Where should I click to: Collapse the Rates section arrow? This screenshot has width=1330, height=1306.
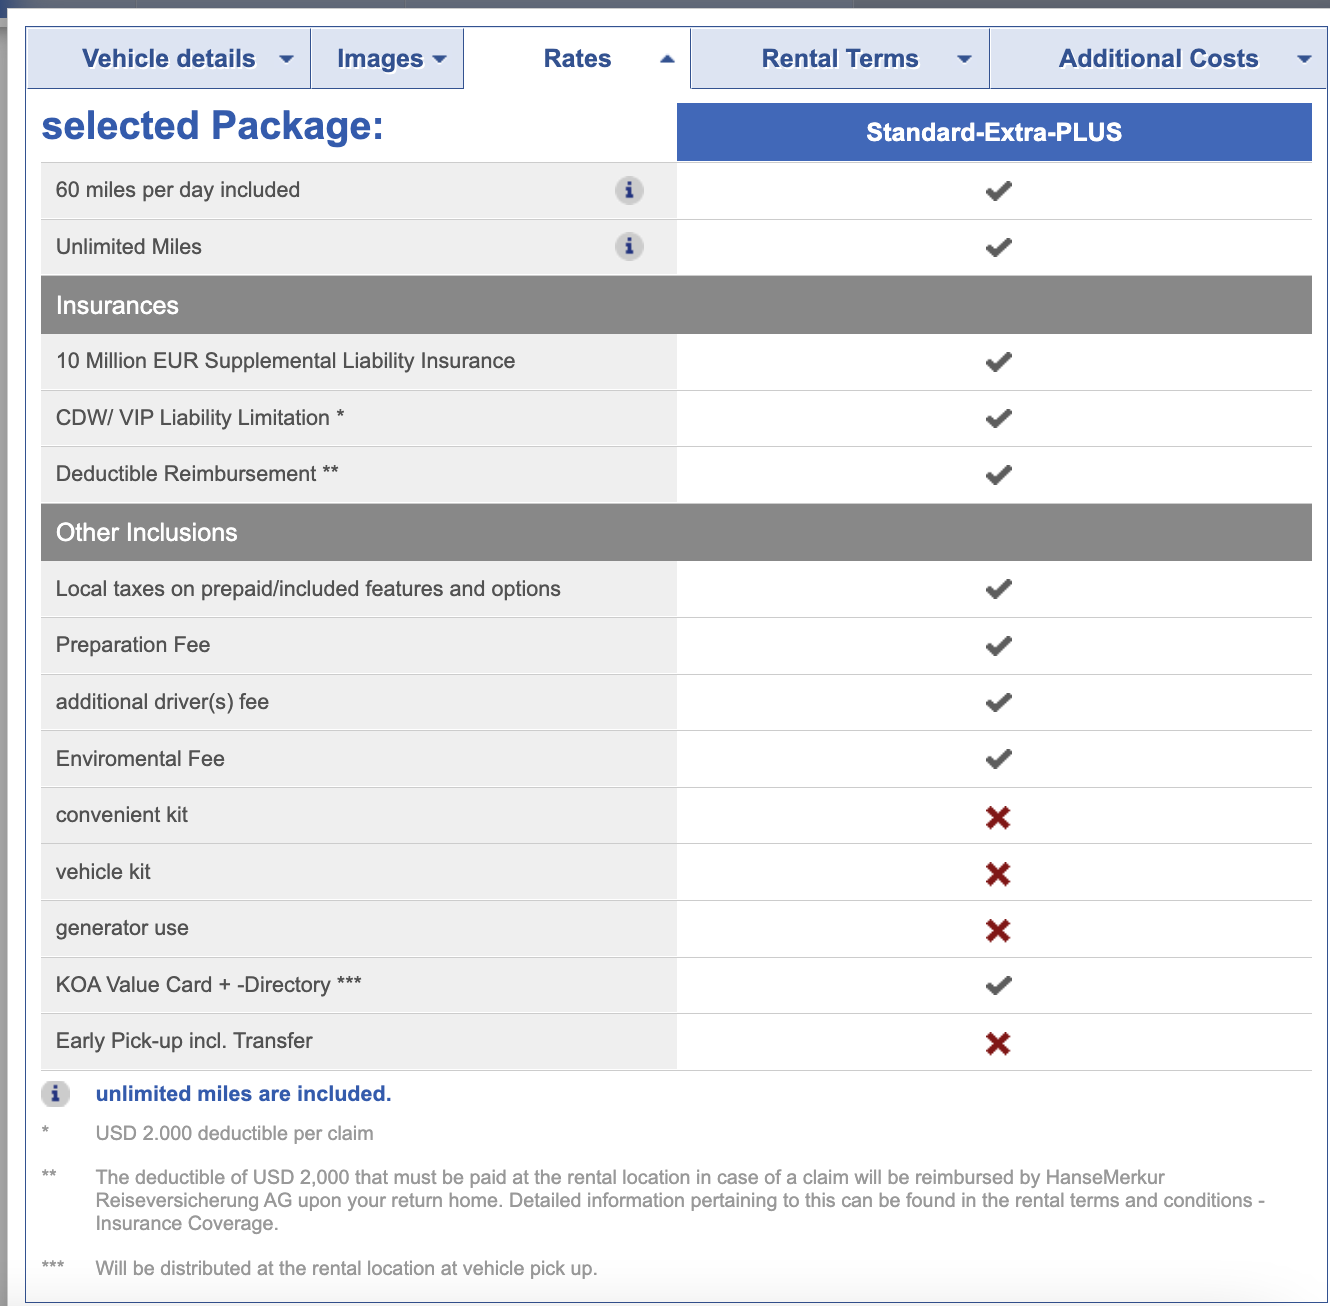pos(667,59)
